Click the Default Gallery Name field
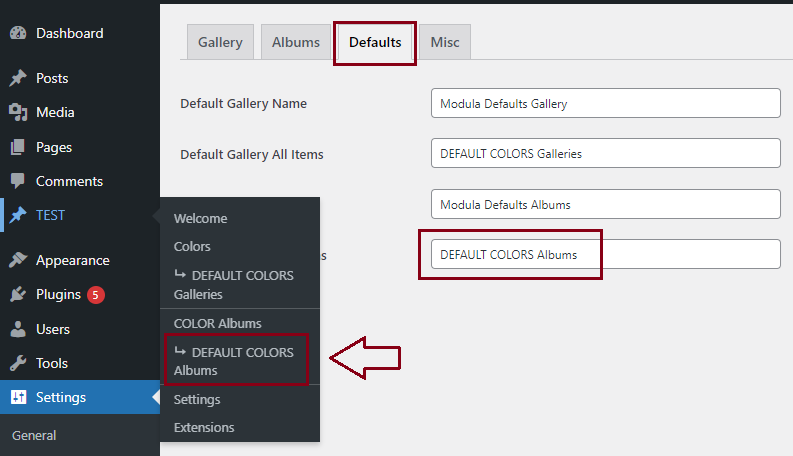Image resolution: width=793 pixels, height=456 pixels. 605,103
